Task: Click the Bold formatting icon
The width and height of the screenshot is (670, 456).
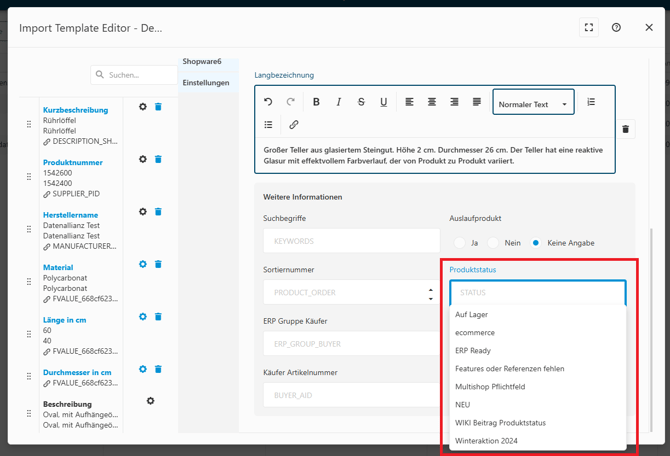Action: tap(316, 102)
